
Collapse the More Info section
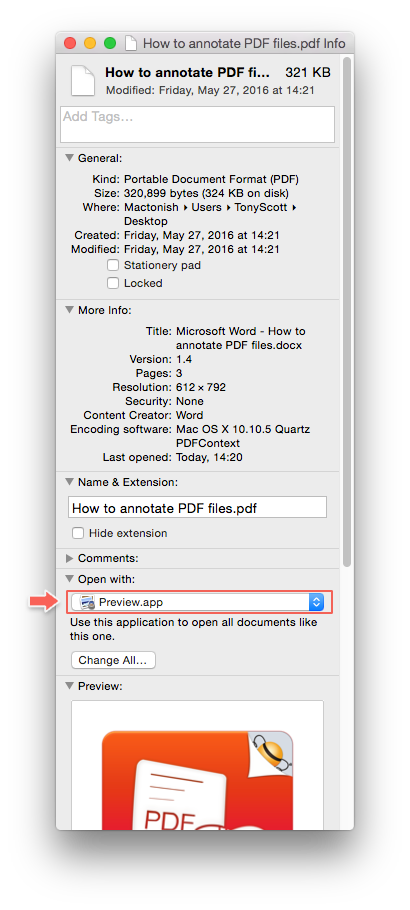70,310
